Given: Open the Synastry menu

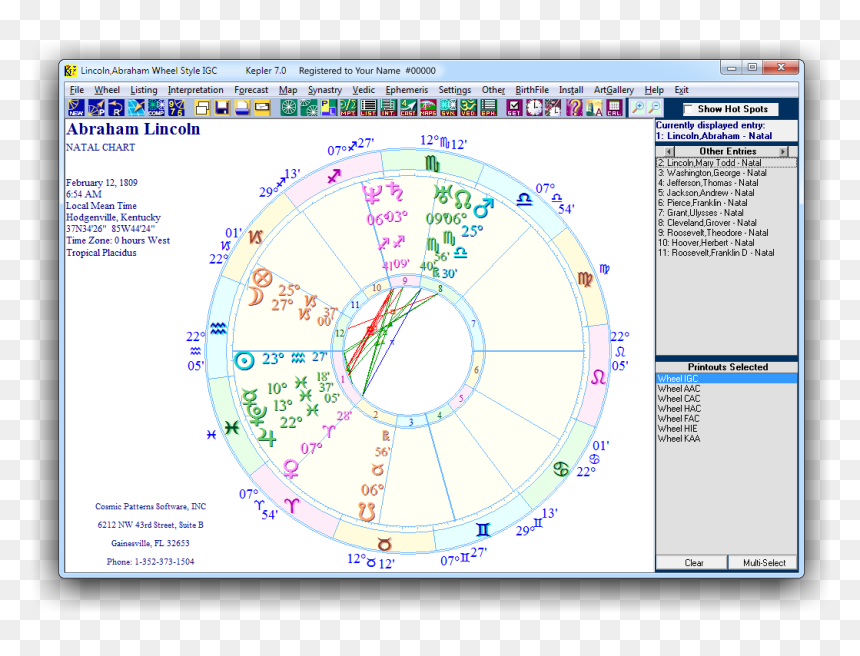Looking at the screenshot, I should [325, 90].
